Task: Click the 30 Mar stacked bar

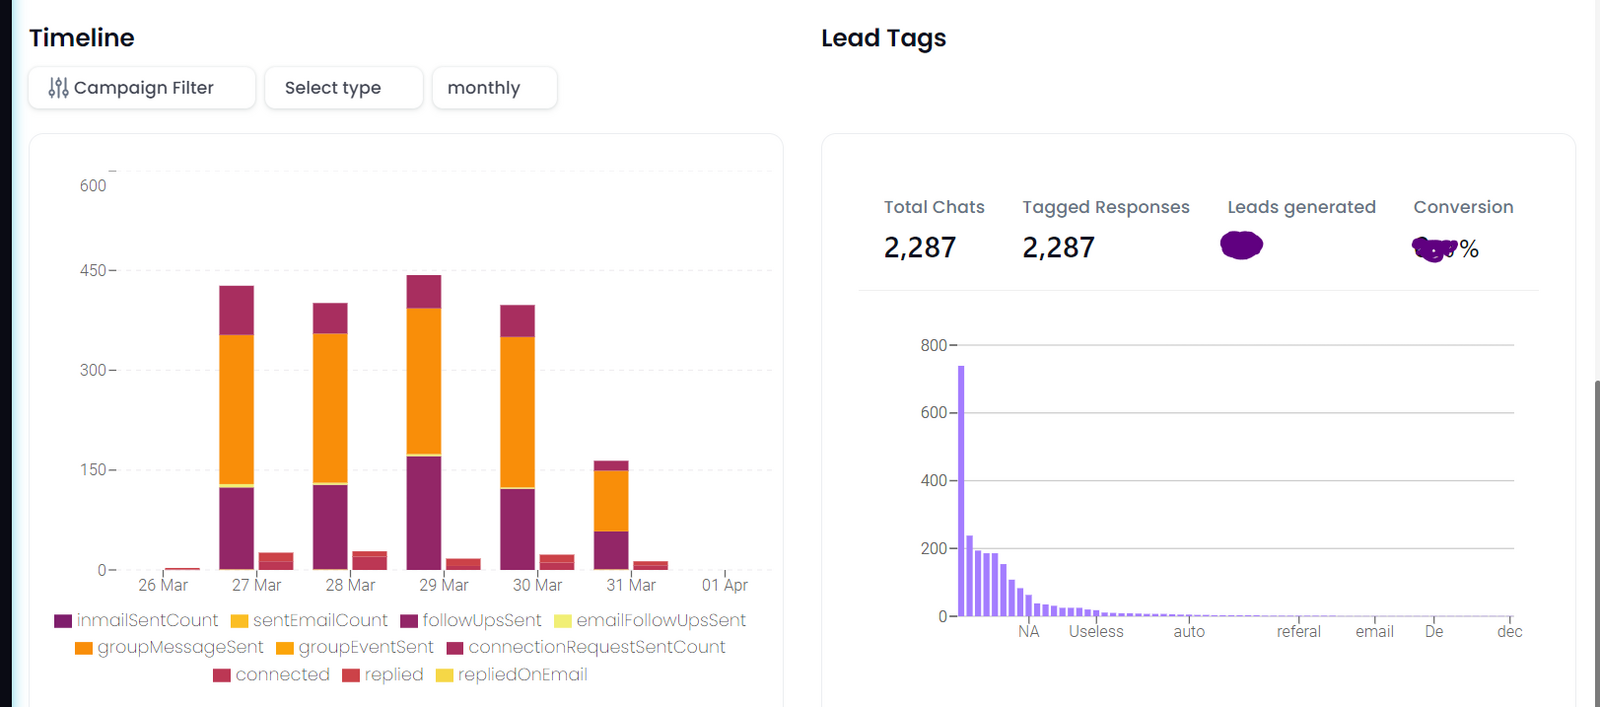Action: (517, 437)
